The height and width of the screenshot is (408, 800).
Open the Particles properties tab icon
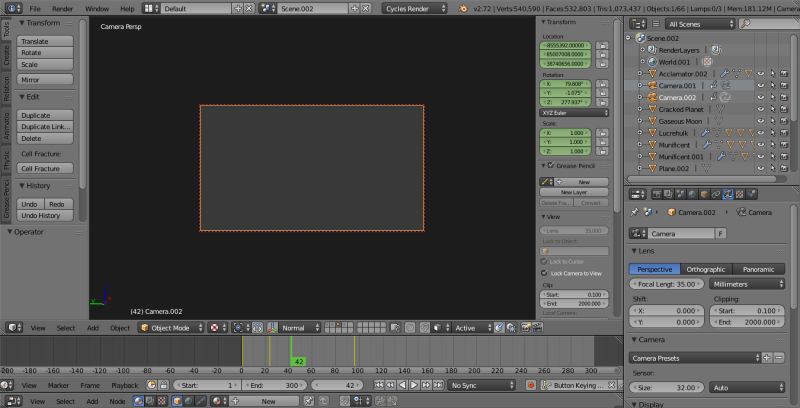tap(752, 194)
